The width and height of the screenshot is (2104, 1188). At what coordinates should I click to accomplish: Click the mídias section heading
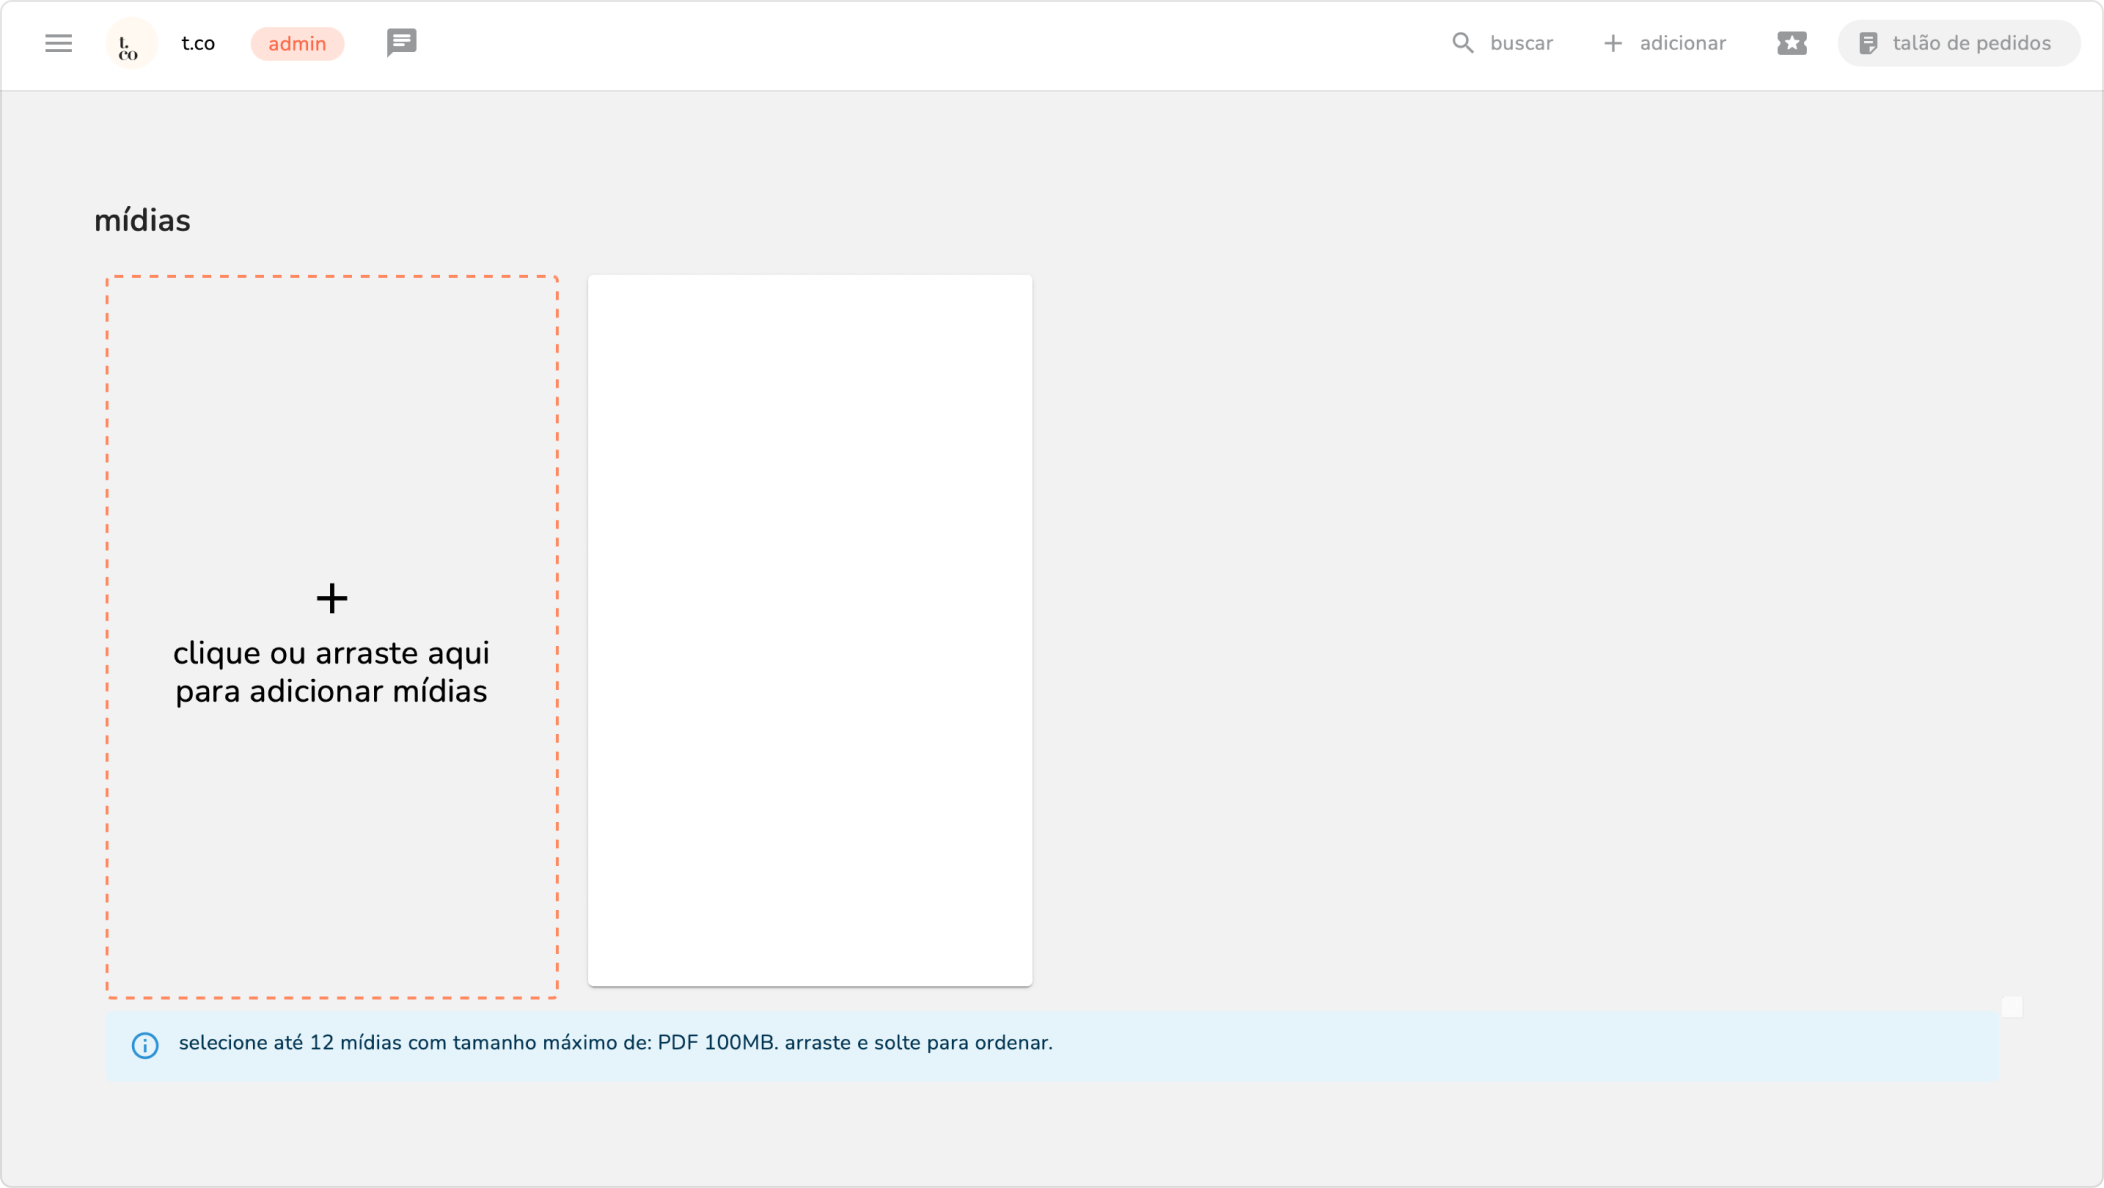point(142,220)
